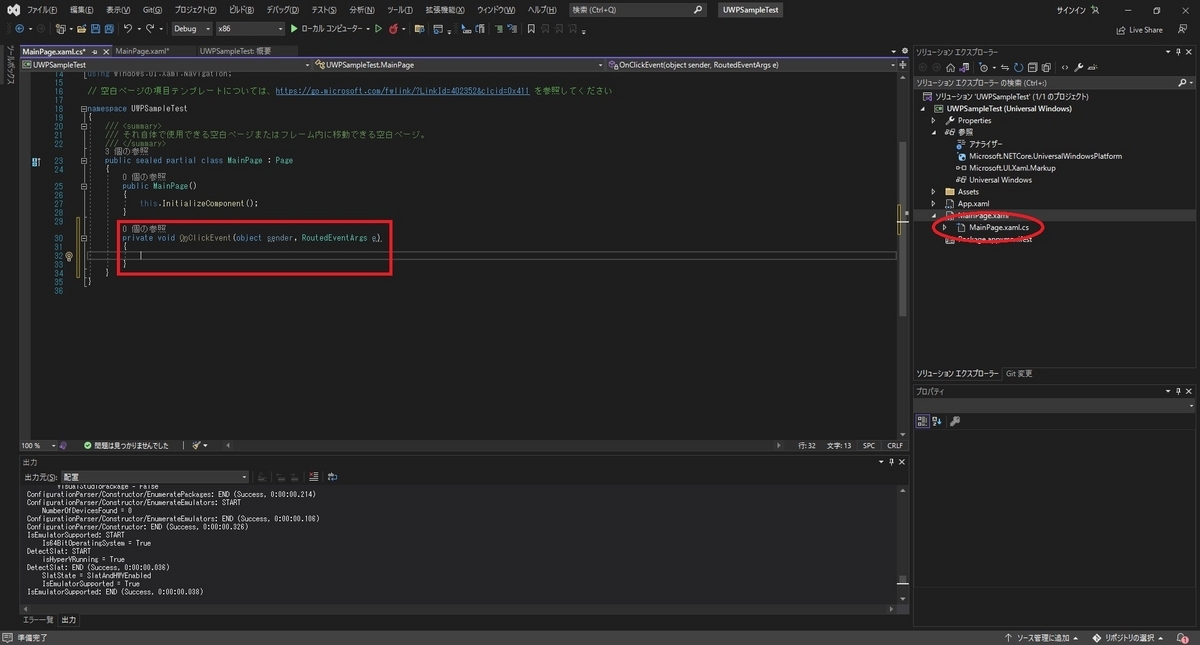The image size is (1200, 645).
Task: Click the Undo arrow icon
Action: point(128,29)
